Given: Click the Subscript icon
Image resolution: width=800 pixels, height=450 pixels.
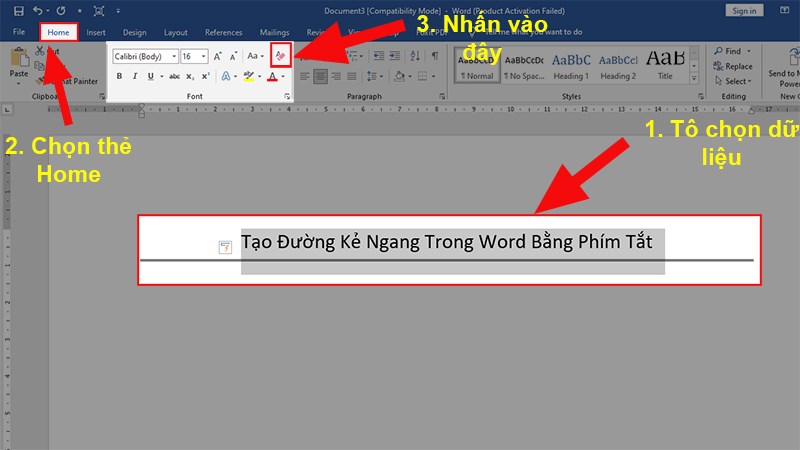Looking at the screenshot, I should (x=190, y=76).
